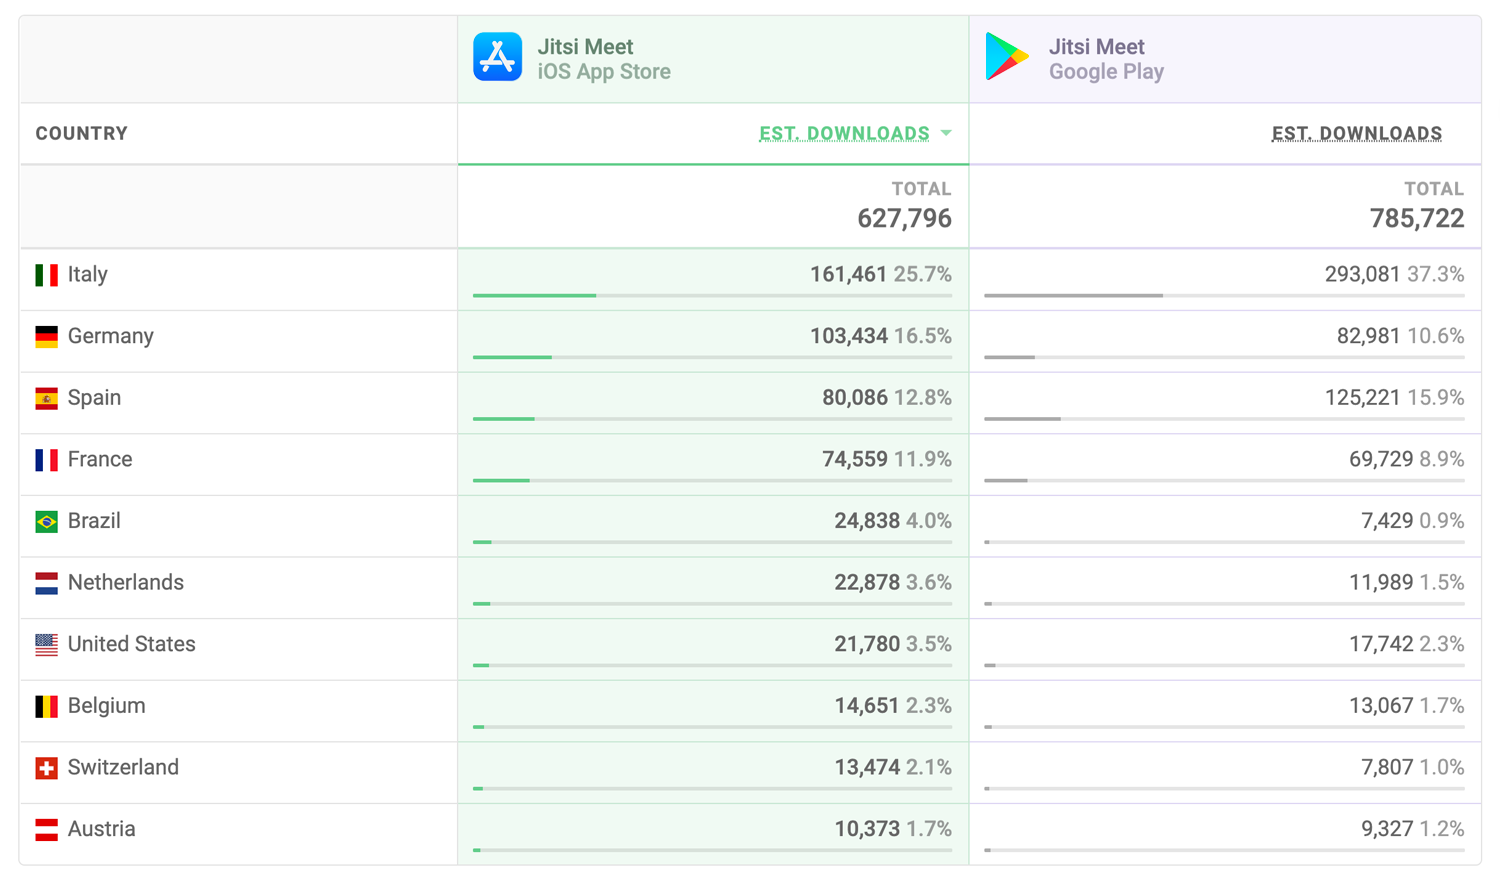Select the Belgium country name
The image size is (1500, 879).
107,706
